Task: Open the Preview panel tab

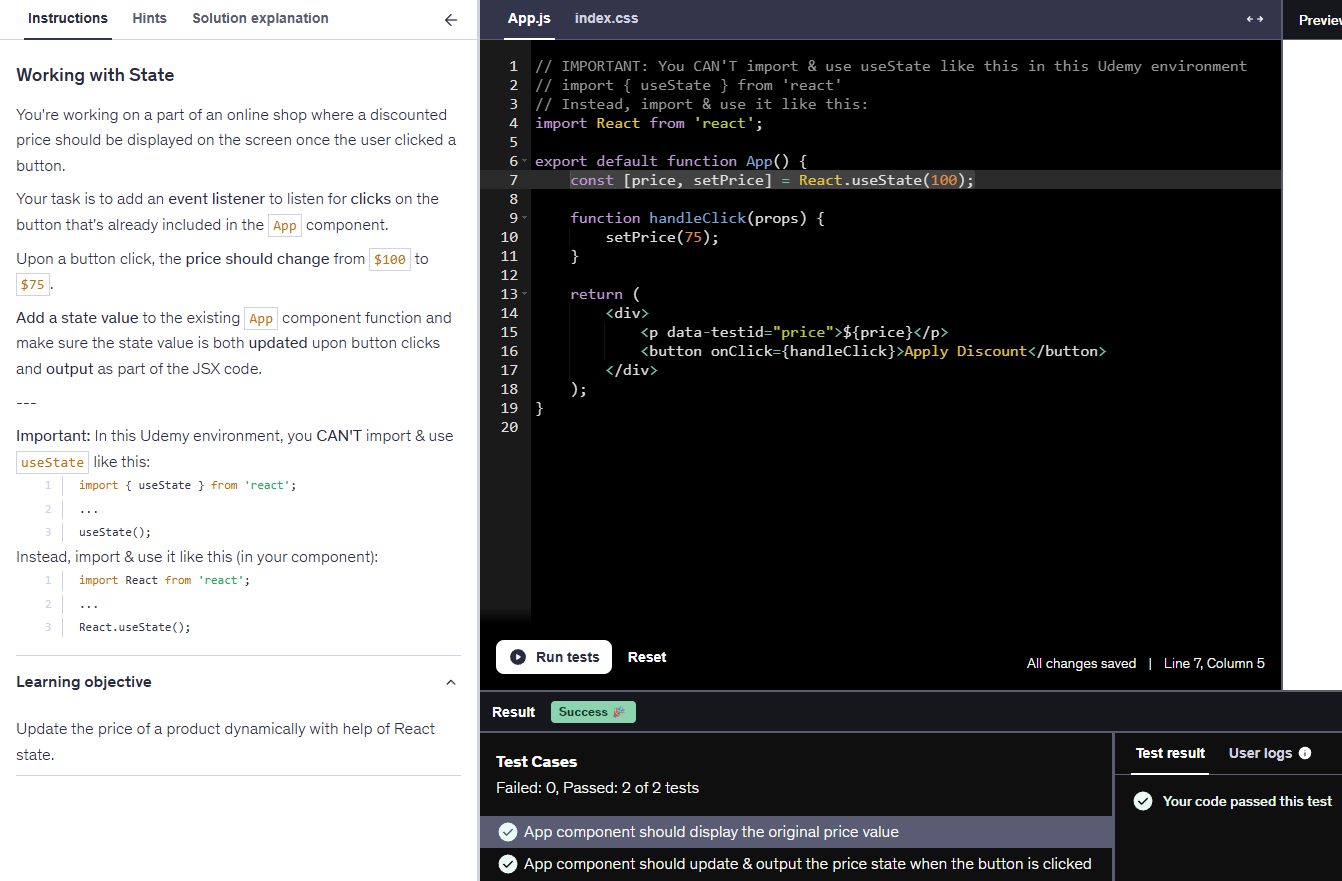Action: click(1318, 20)
